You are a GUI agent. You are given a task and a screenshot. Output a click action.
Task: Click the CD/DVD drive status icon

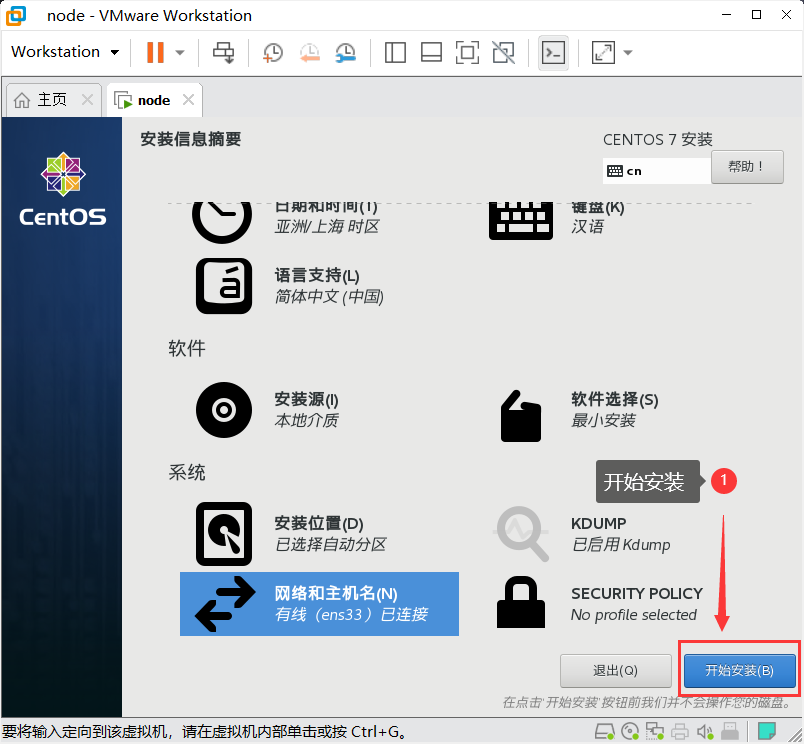coord(630,731)
